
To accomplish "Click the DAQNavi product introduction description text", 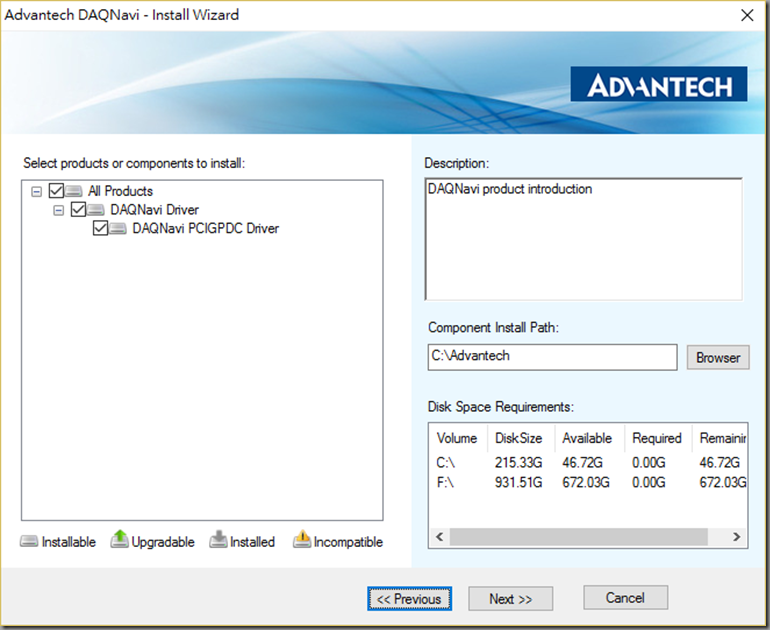I will click(510, 189).
